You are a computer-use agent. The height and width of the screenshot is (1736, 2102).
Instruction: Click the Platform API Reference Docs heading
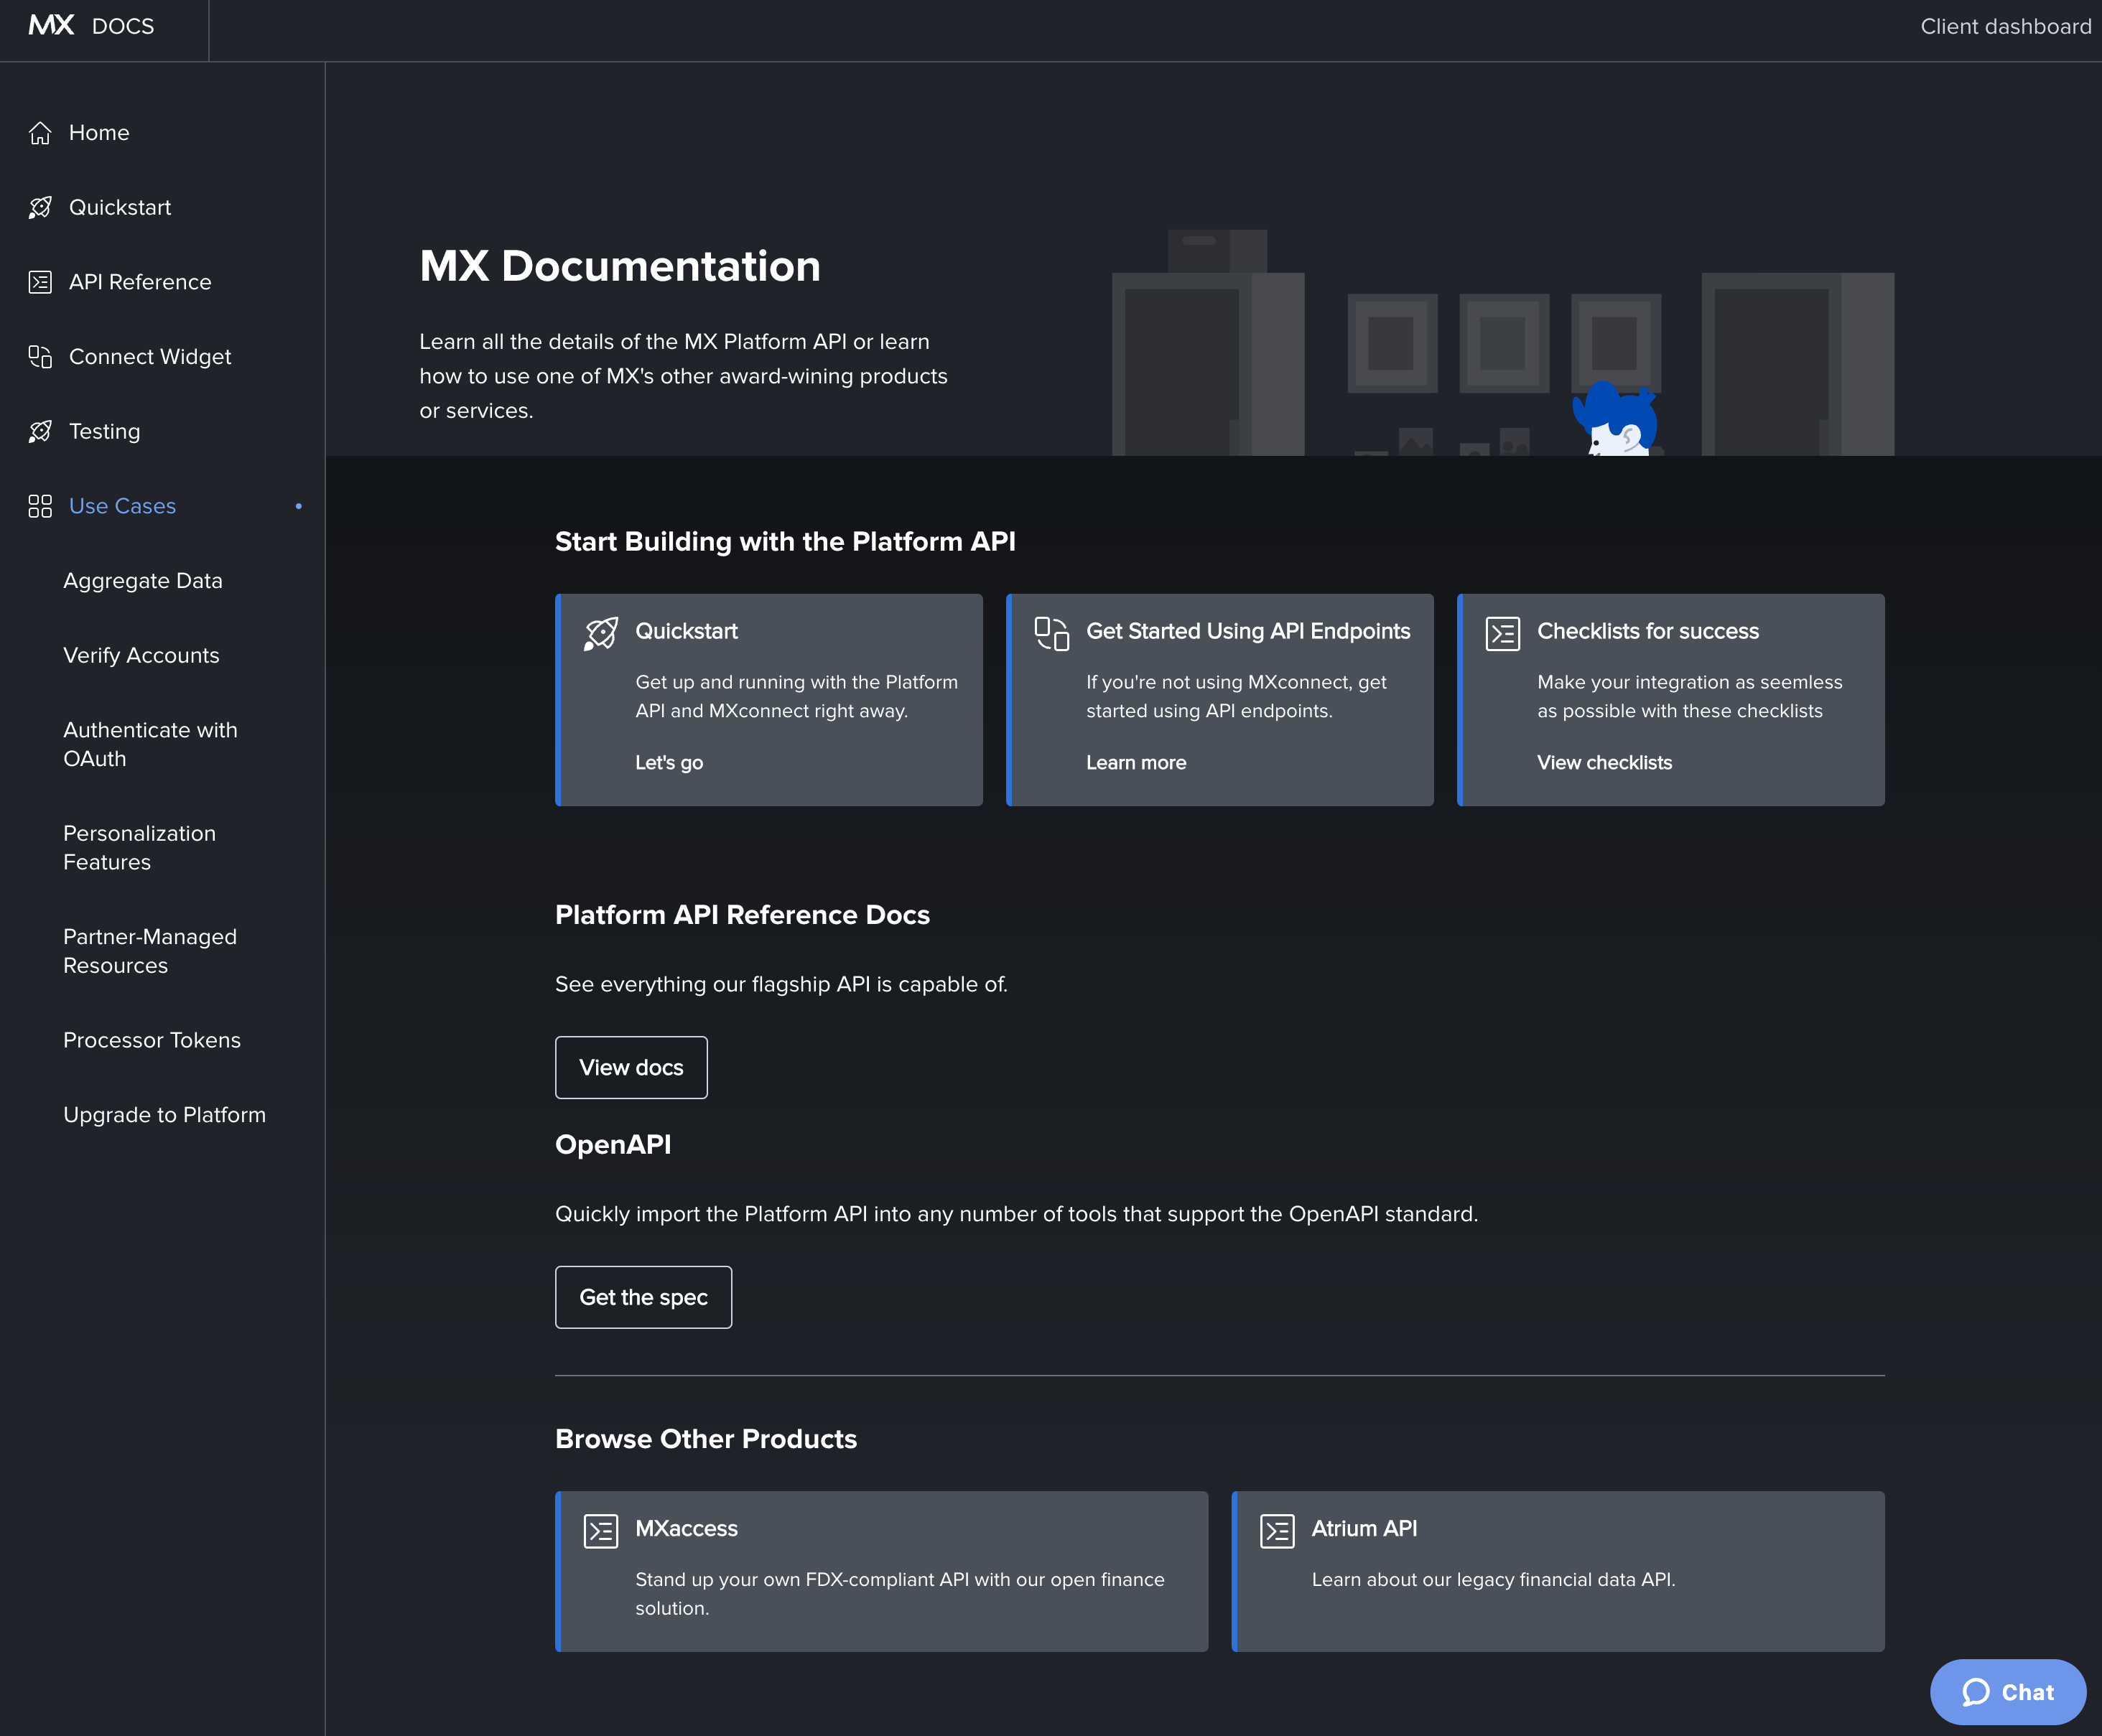(742, 915)
